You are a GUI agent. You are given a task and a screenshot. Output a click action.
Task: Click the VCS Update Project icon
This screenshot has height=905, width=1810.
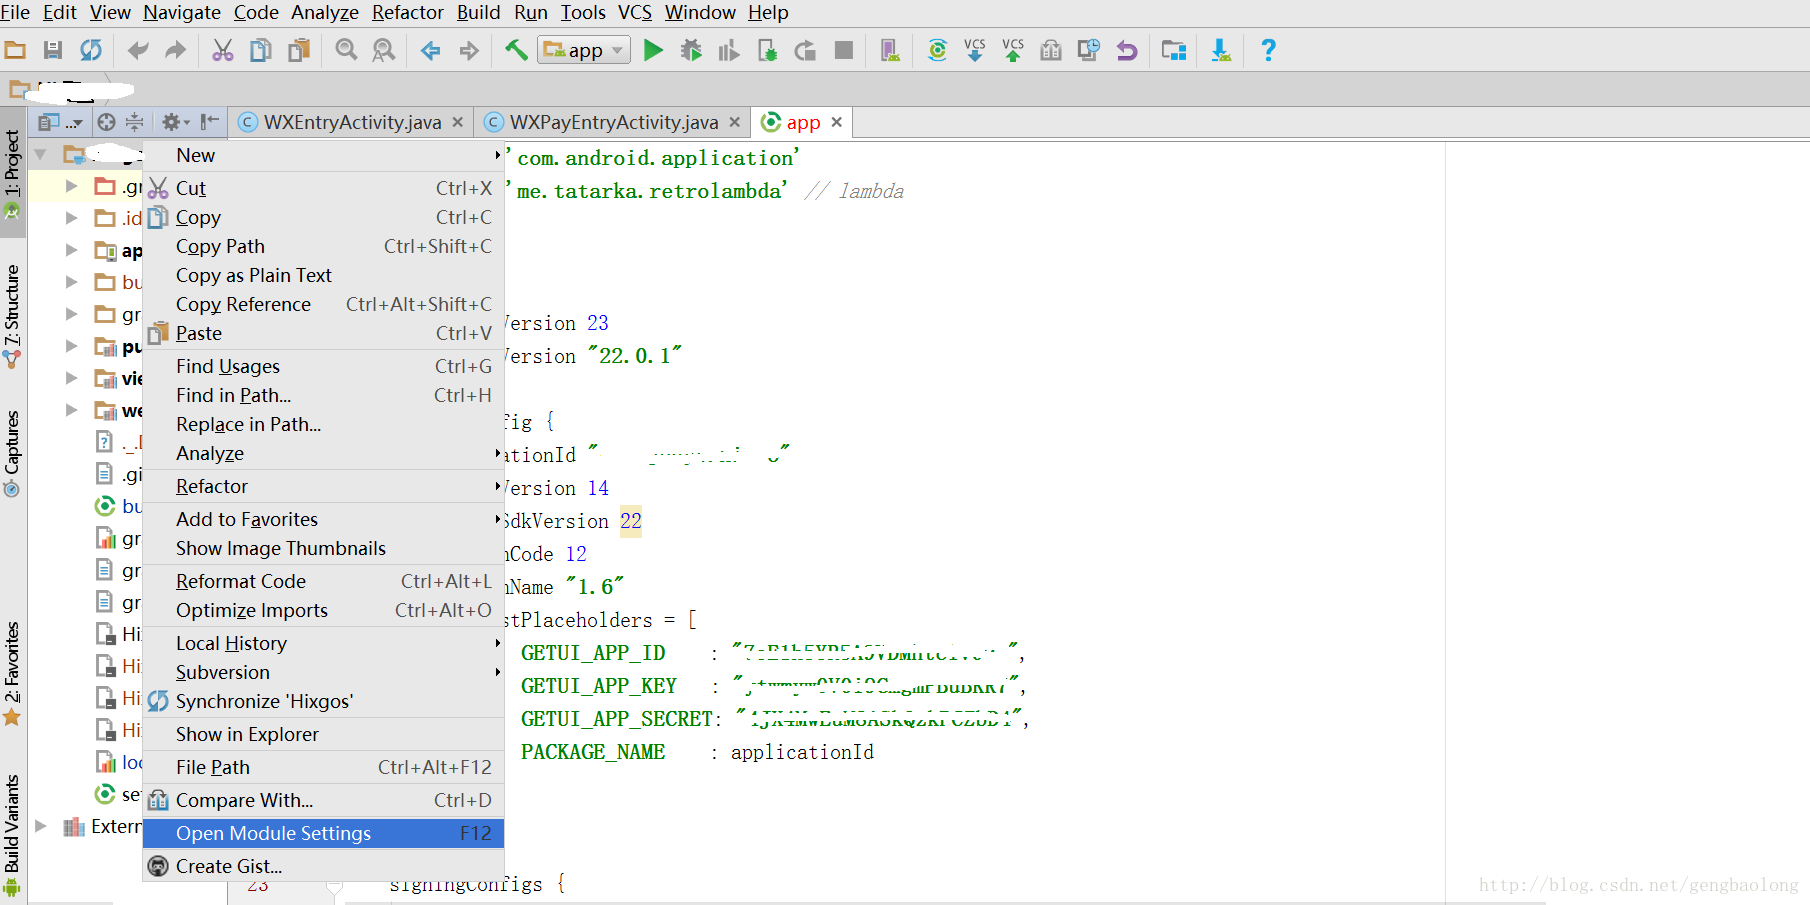[975, 50]
